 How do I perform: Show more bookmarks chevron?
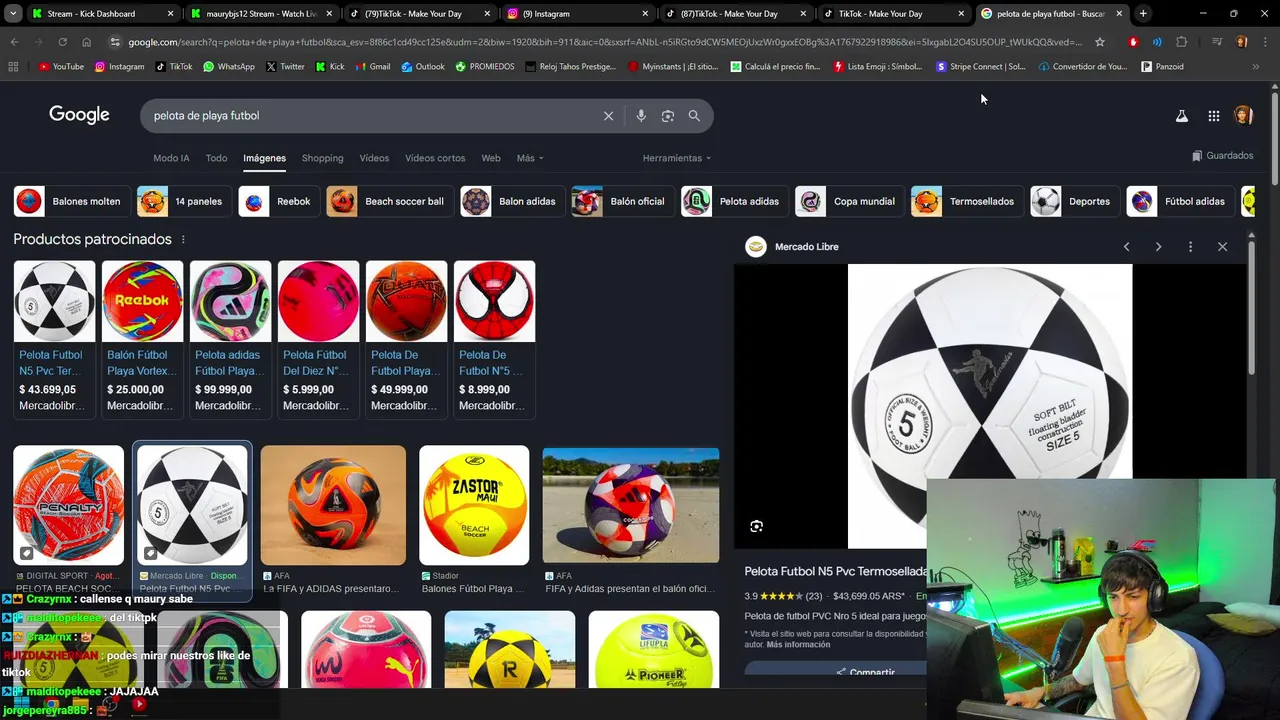pyautogui.click(x=1256, y=67)
